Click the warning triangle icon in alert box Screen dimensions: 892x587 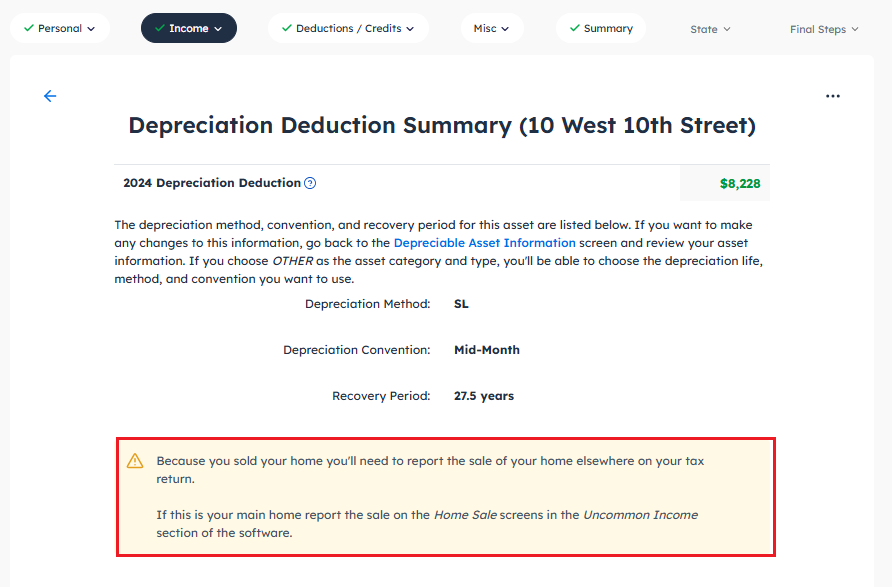tap(135, 461)
